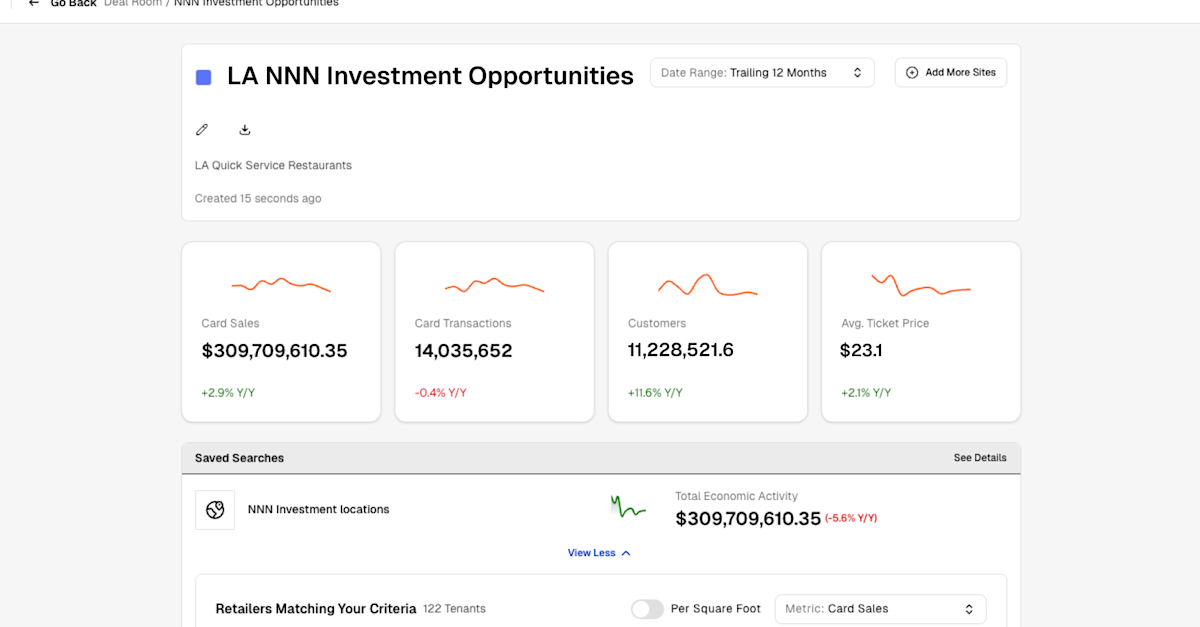Click the NNN Investment Opportunities breadcrumb
This screenshot has width=1200, height=627.
[x=256, y=3]
